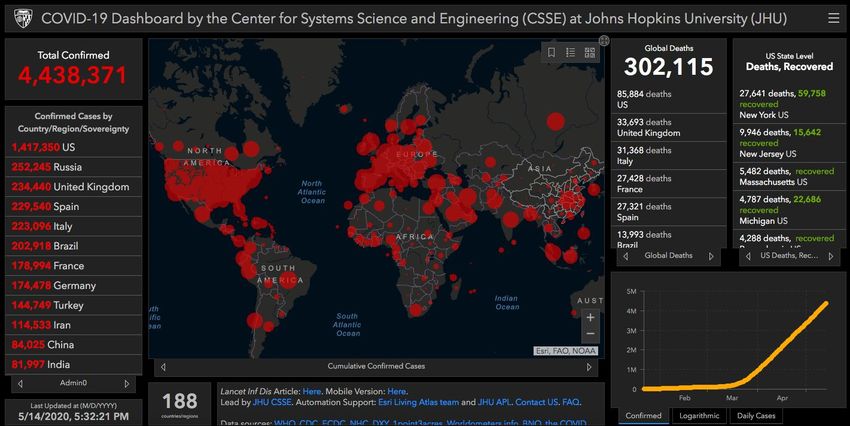The width and height of the screenshot is (850, 426).
Task: Click right arrow beside US Deaths, Rec...
Action: tap(831, 256)
